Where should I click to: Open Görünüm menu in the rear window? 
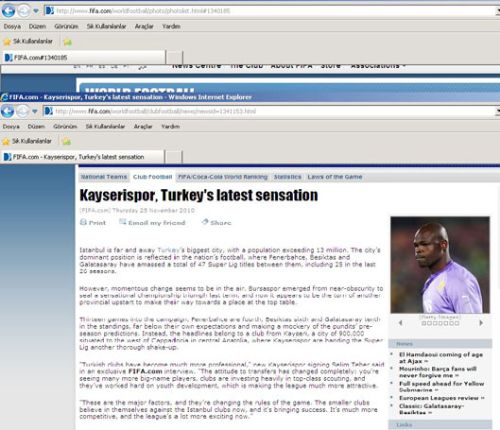tap(66, 26)
